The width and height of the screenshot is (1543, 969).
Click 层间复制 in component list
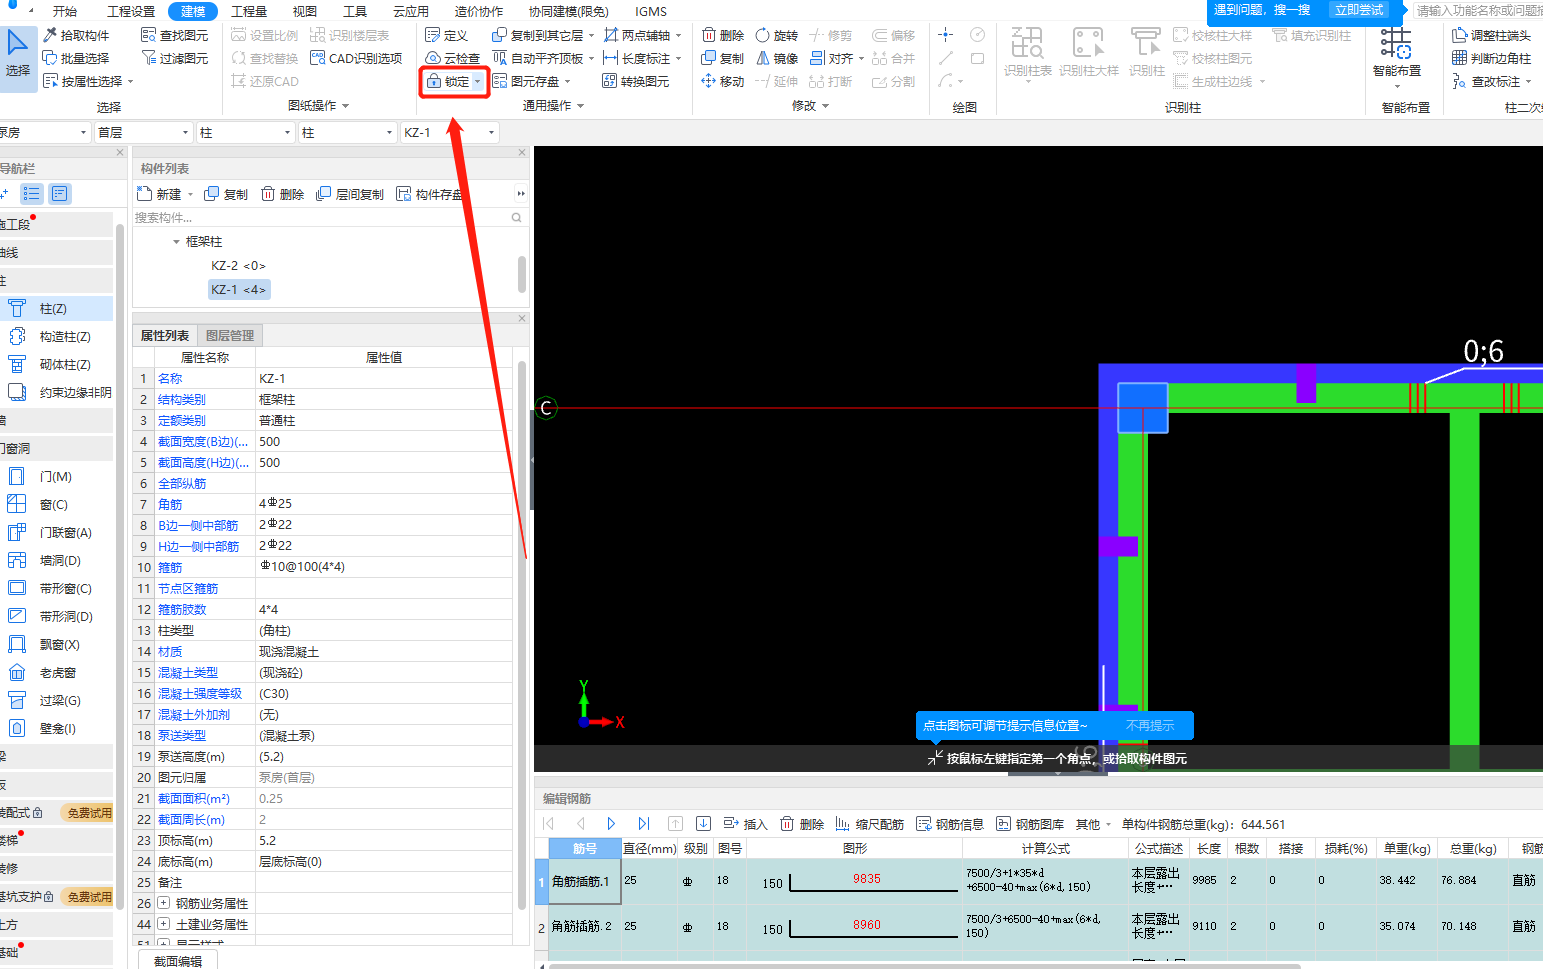coord(350,194)
